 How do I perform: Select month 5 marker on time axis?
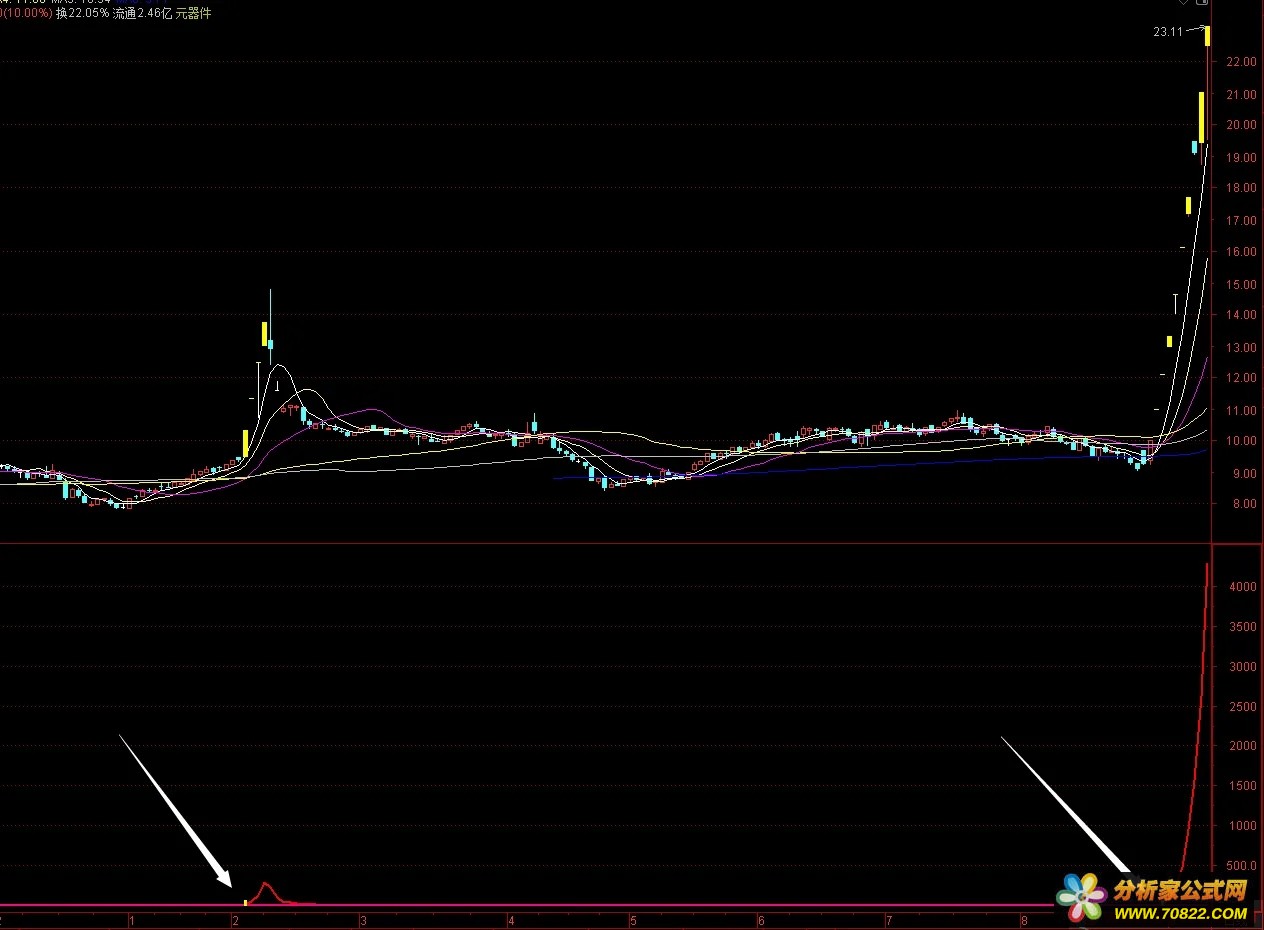tap(633, 919)
